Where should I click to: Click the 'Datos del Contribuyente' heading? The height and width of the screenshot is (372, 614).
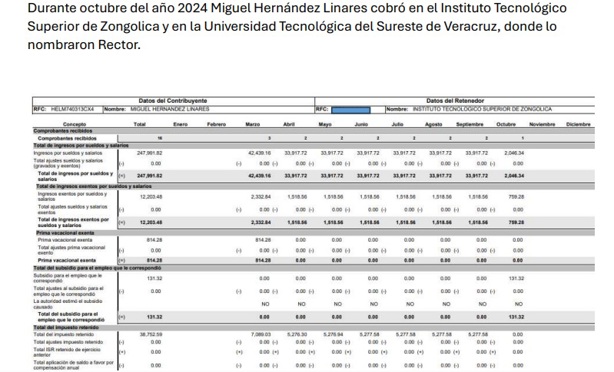[x=173, y=101]
